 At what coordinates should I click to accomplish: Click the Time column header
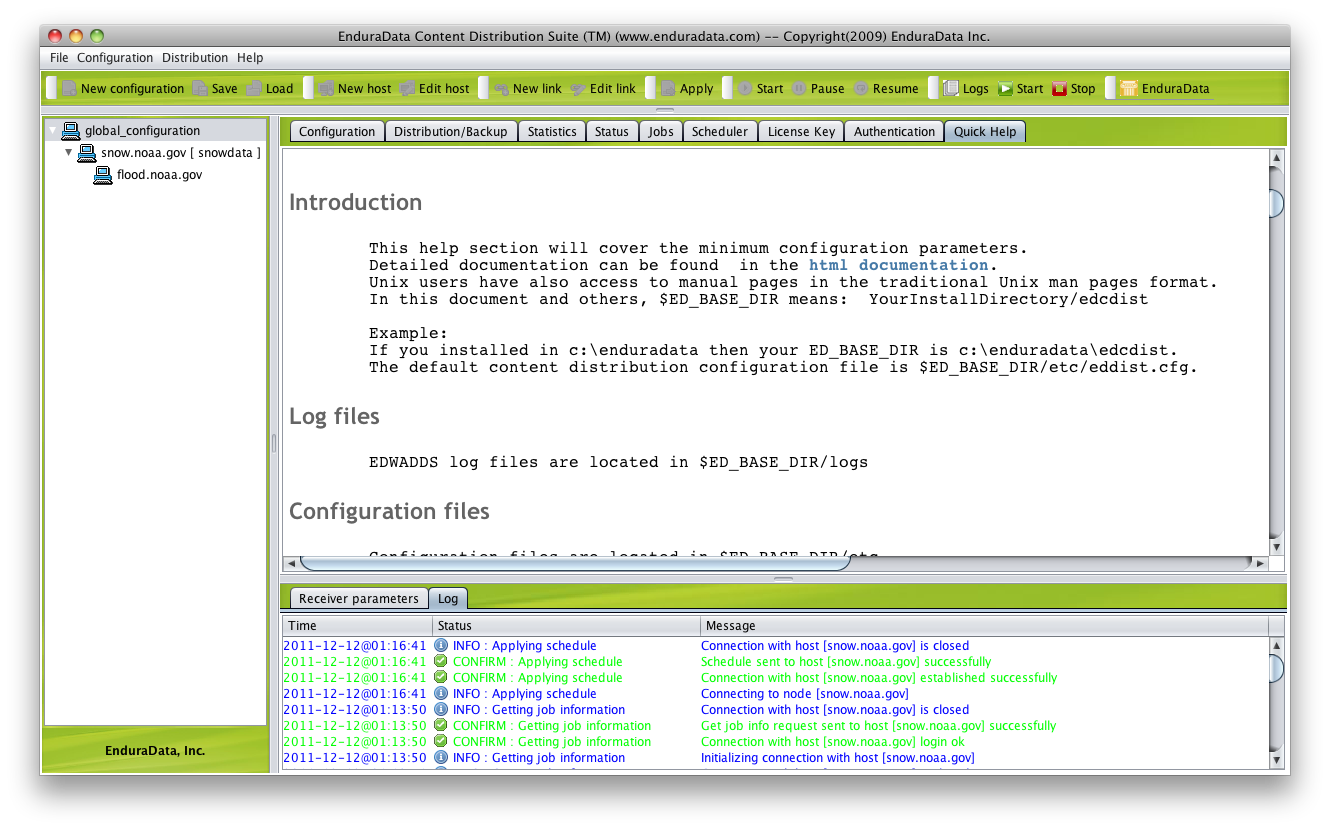pyautogui.click(x=357, y=626)
